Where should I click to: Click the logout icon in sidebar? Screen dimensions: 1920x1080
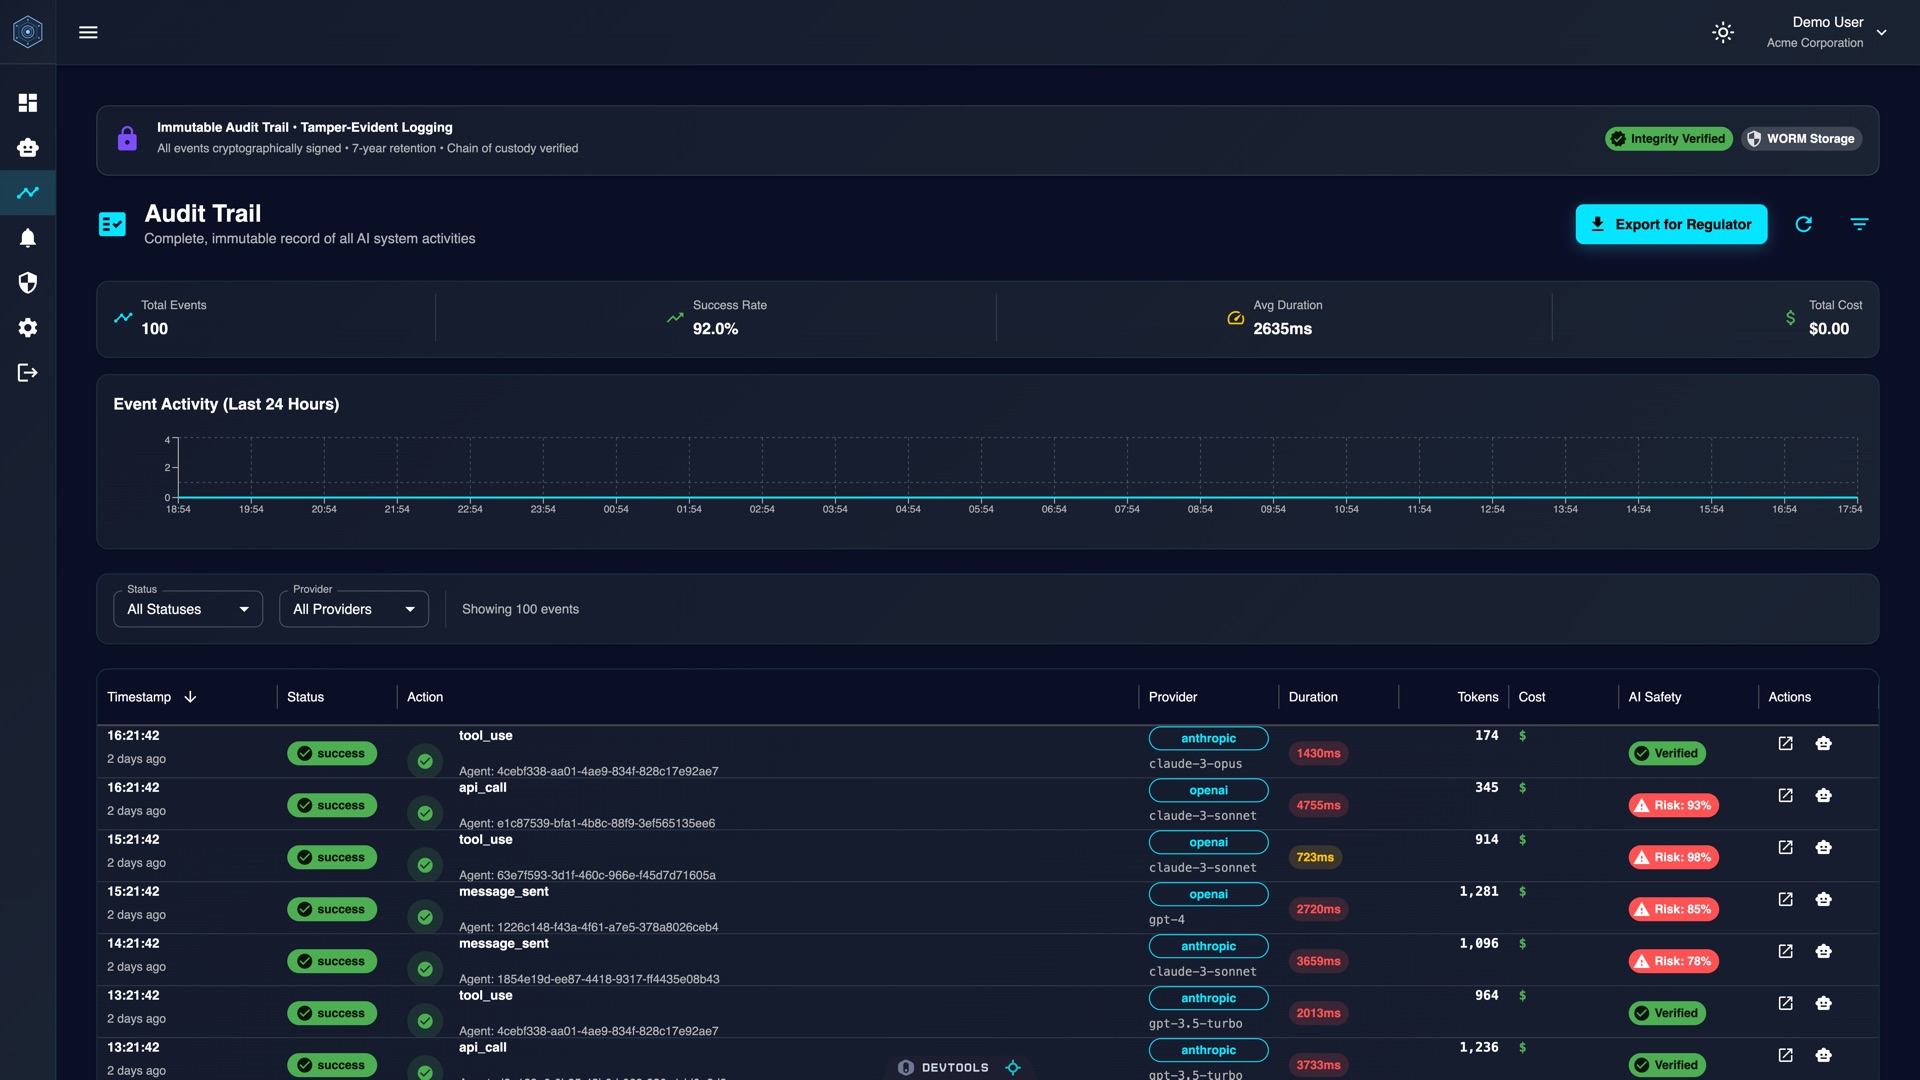click(28, 373)
